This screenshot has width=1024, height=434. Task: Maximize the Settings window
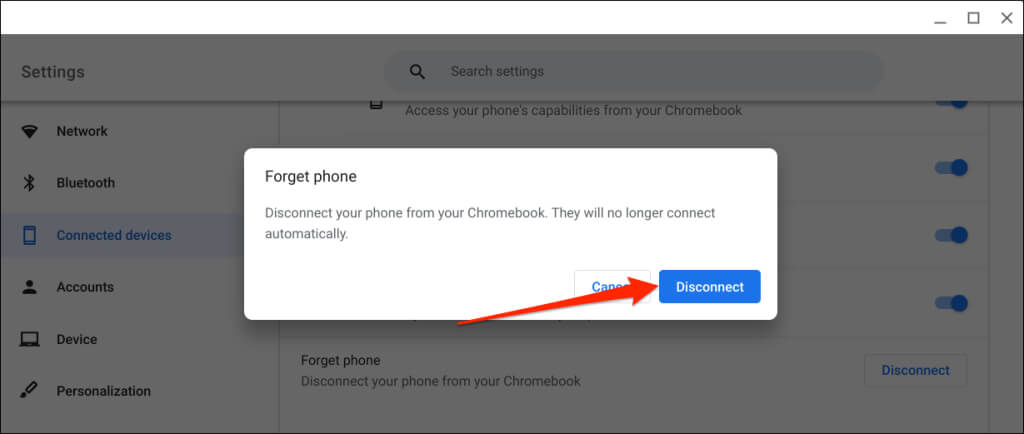[972, 18]
